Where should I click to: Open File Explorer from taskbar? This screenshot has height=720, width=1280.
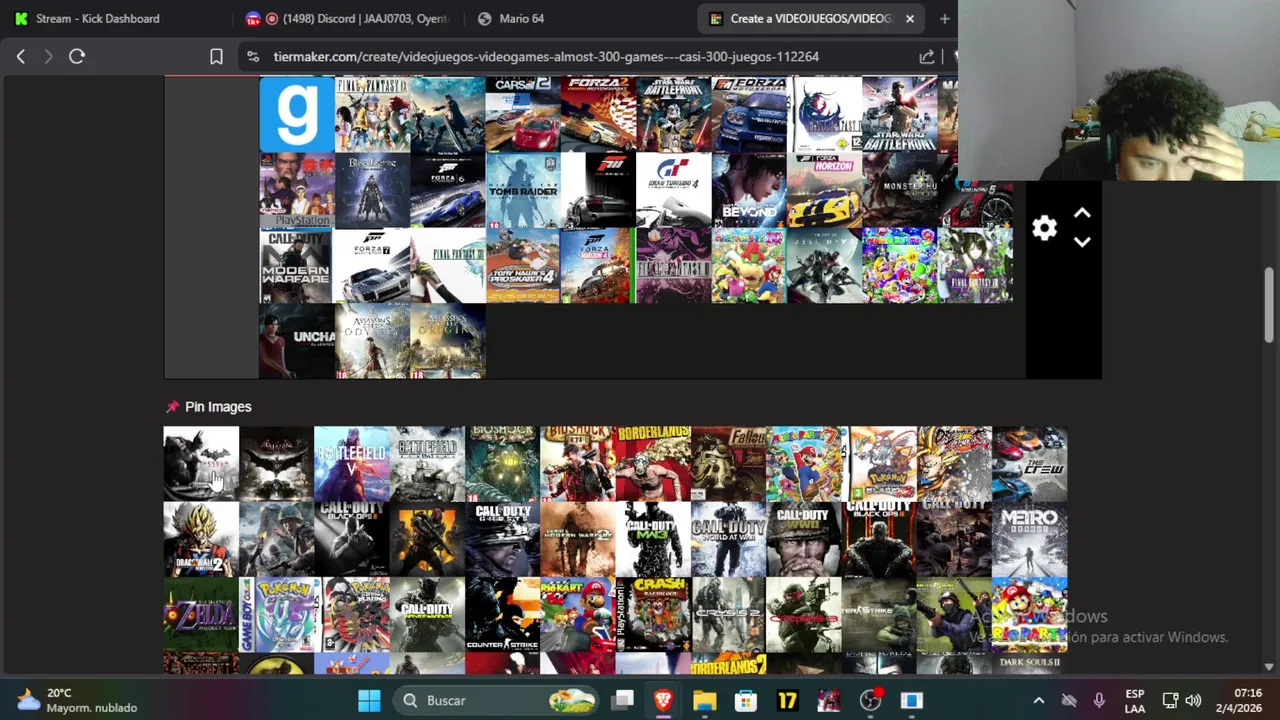(x=704, y=701)
